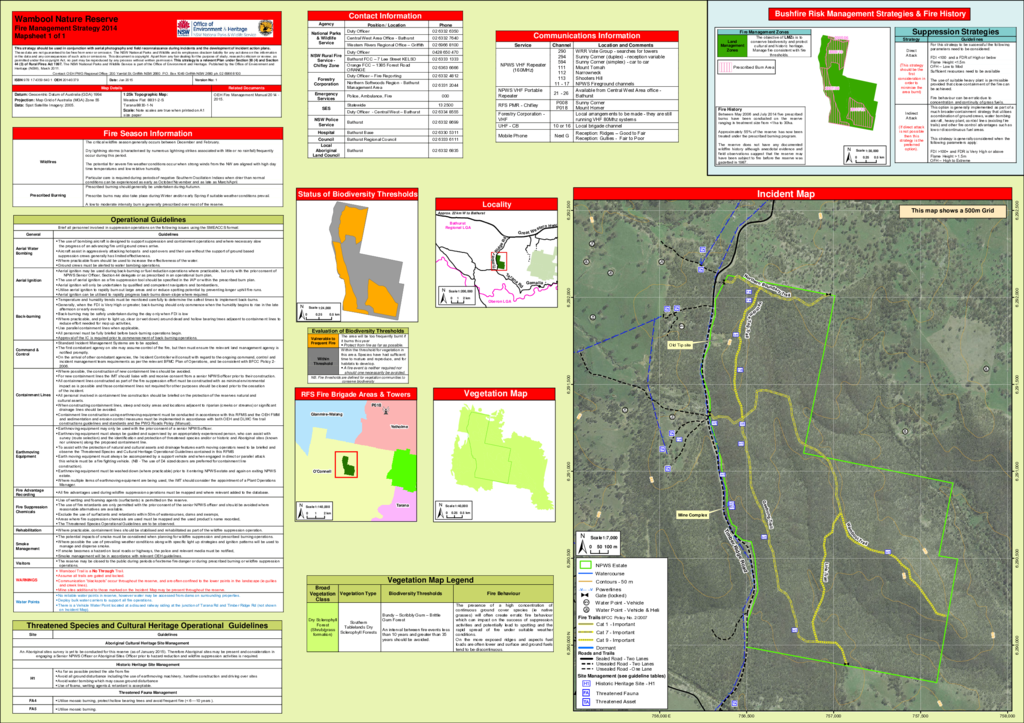Click the Watercourse blue line legend symbol
The height and width of the screenshot is (723, 1024).
[585, 573]
